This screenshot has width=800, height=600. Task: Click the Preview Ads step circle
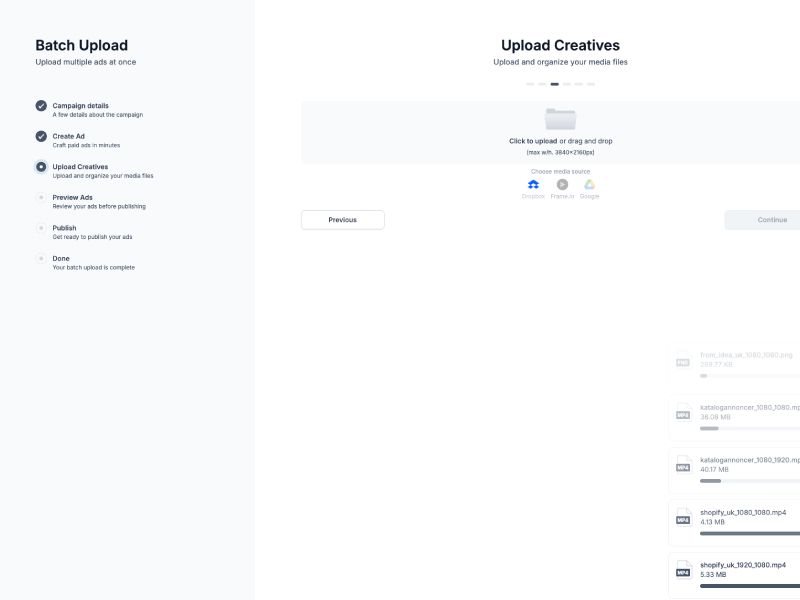coord(40,198)
